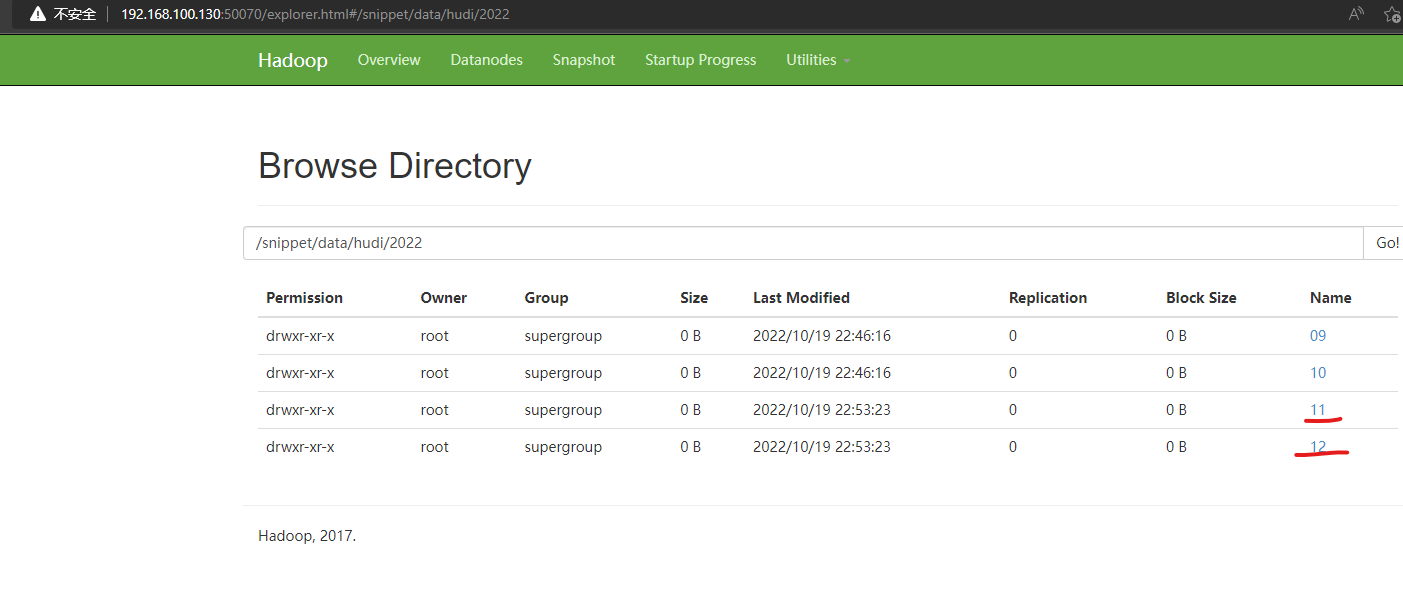1403x596 pixels.
Task: Click the Size column header
Action: click(x=694, y=298)
